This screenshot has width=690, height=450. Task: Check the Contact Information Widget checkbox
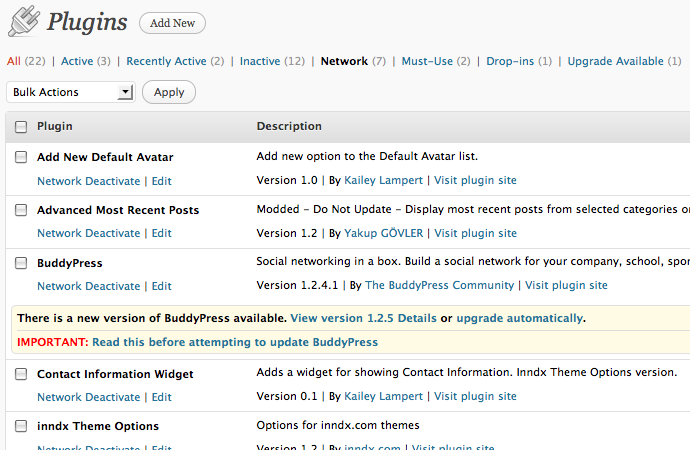21,374
